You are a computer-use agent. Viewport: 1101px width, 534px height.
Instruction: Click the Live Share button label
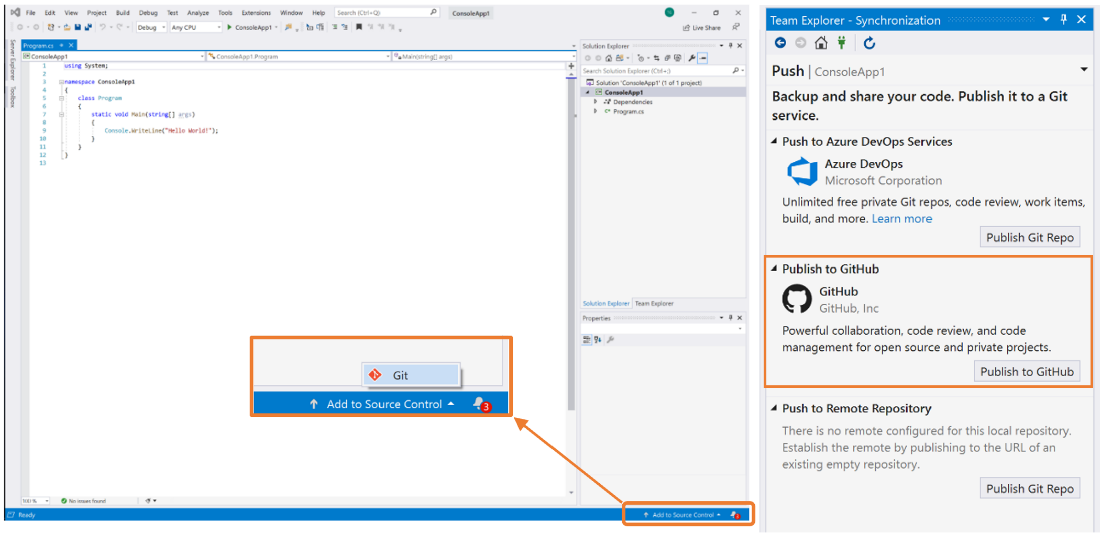point(706,28)
